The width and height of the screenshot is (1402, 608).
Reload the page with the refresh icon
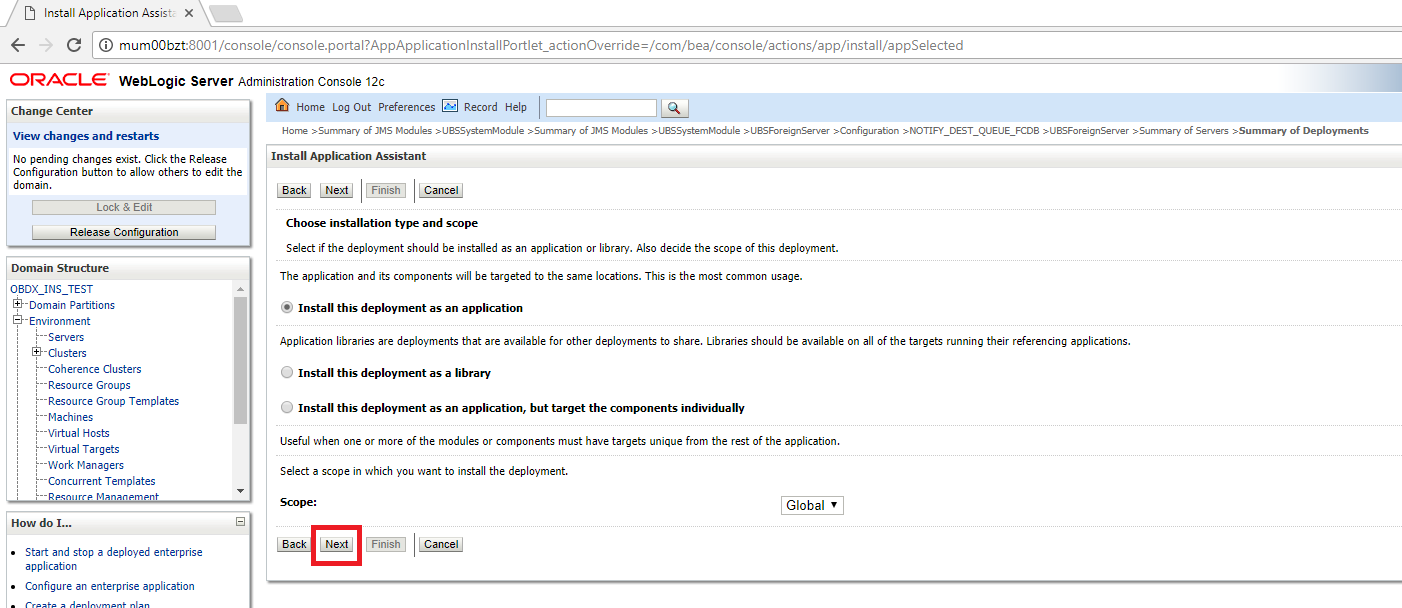pyautogui.click(x=74, y=45)
